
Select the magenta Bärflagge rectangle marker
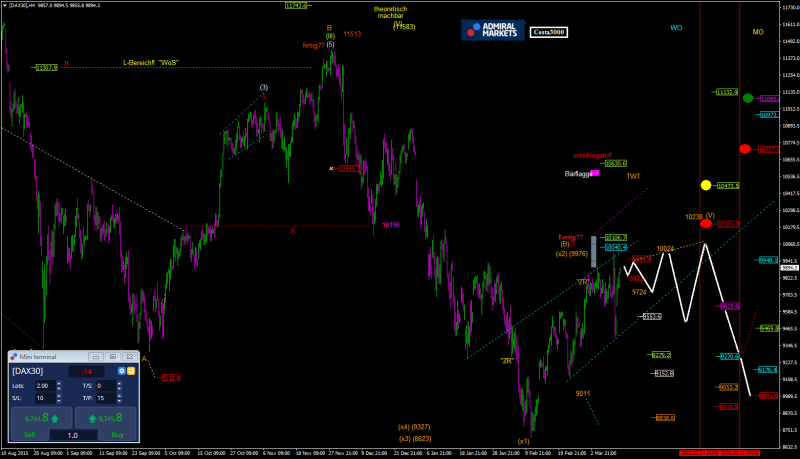click(594, 173)
